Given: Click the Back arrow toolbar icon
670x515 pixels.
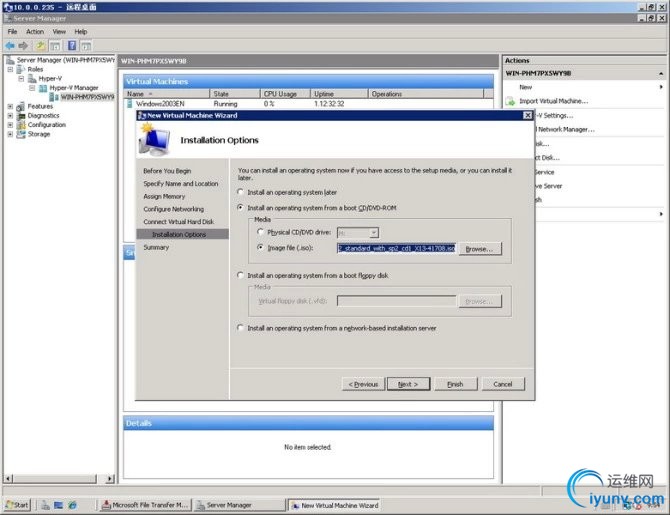Looking at the screenshot, I should 9,45.
